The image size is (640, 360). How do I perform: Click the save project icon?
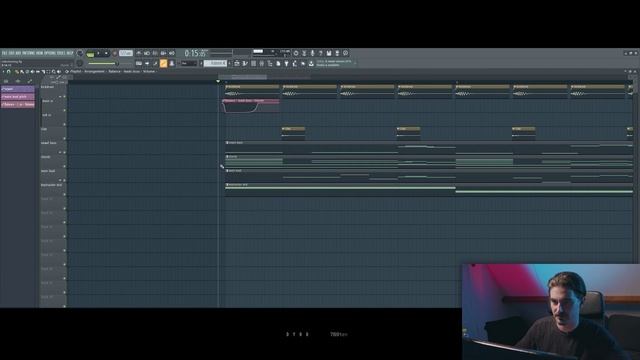(x=329, y=53)
